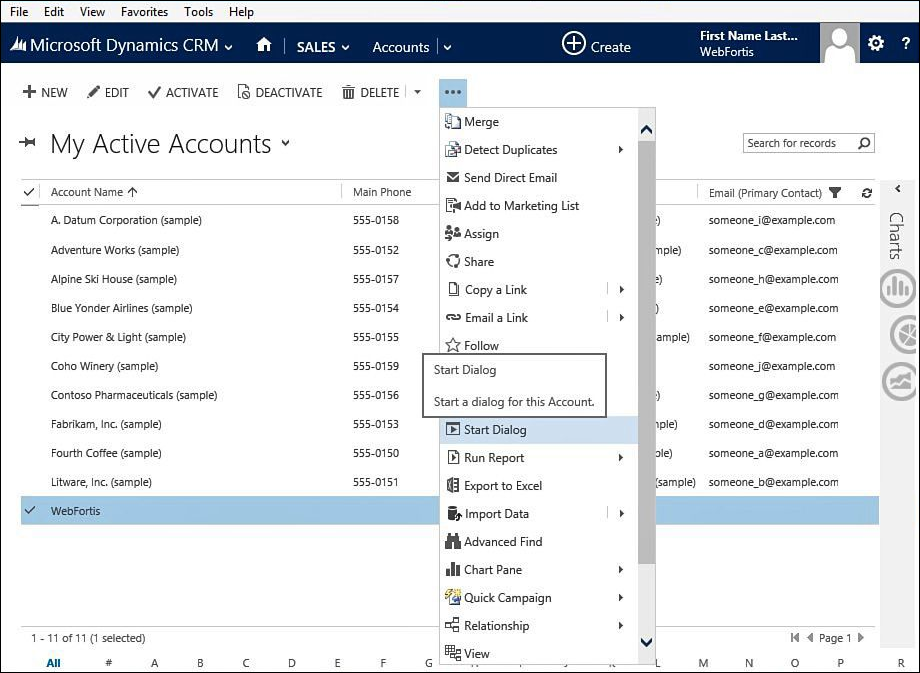Choose Advanced Find menu item
Screen dimensions: 920x673
539,542
